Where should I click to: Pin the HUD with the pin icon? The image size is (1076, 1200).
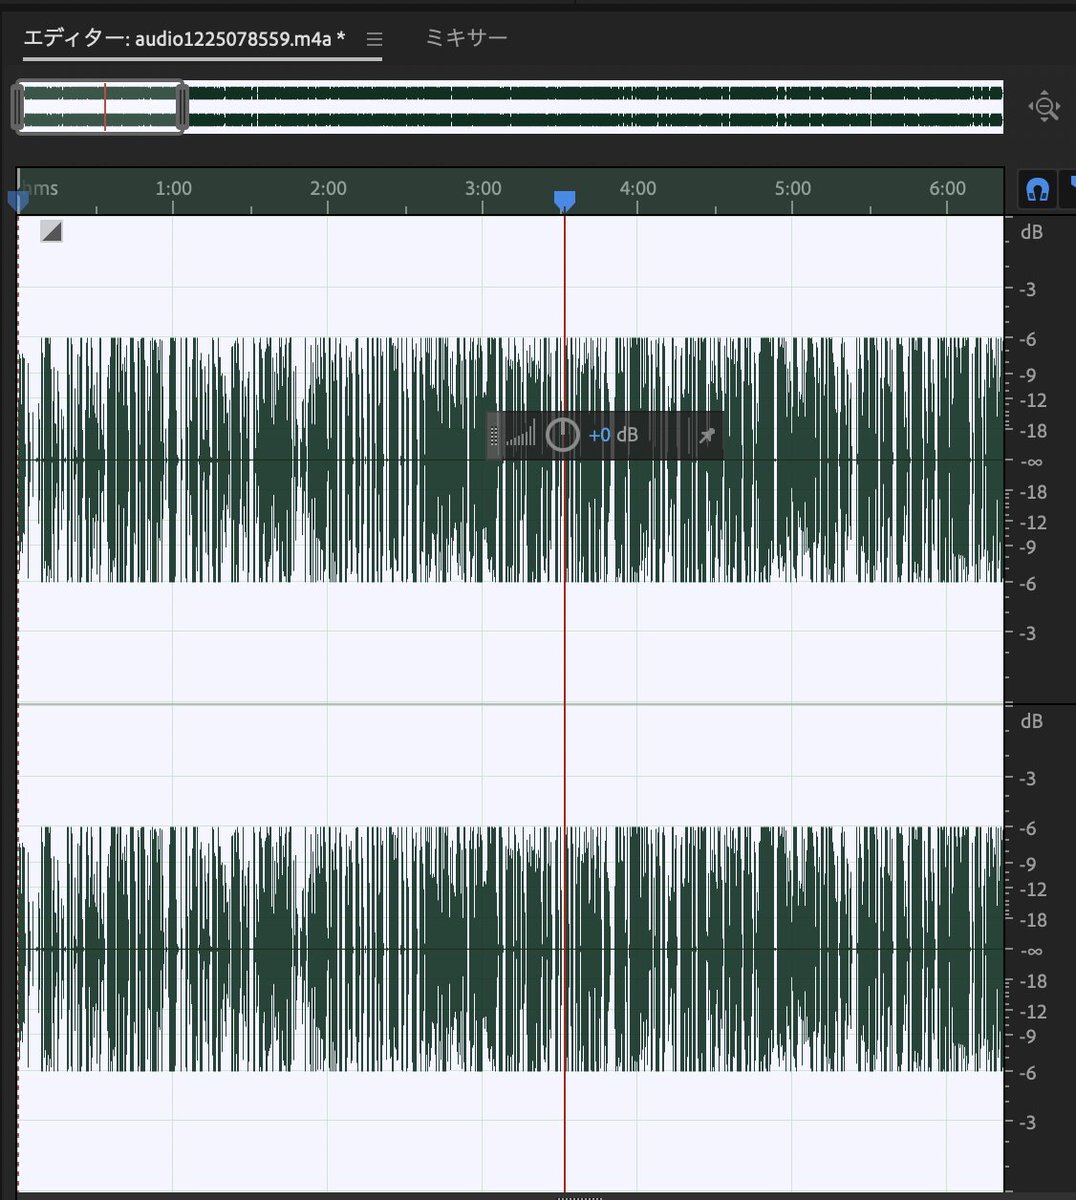tap(706, 435)
